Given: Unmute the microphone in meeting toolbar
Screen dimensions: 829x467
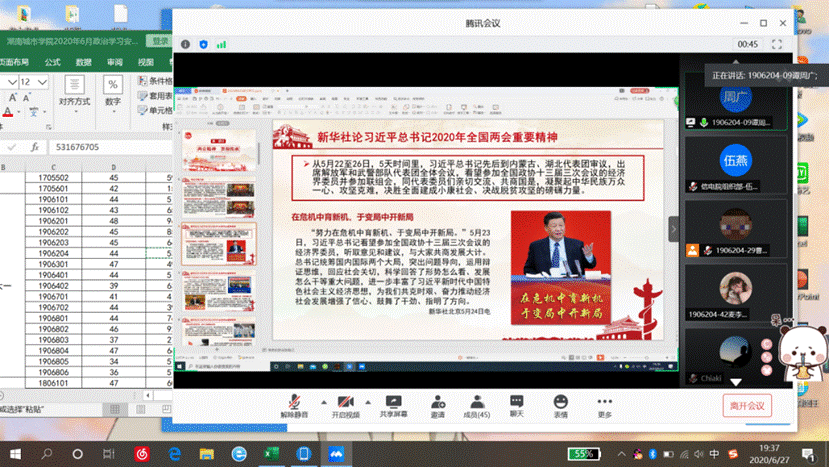Looking at the screenshot, I should (293, 400).
